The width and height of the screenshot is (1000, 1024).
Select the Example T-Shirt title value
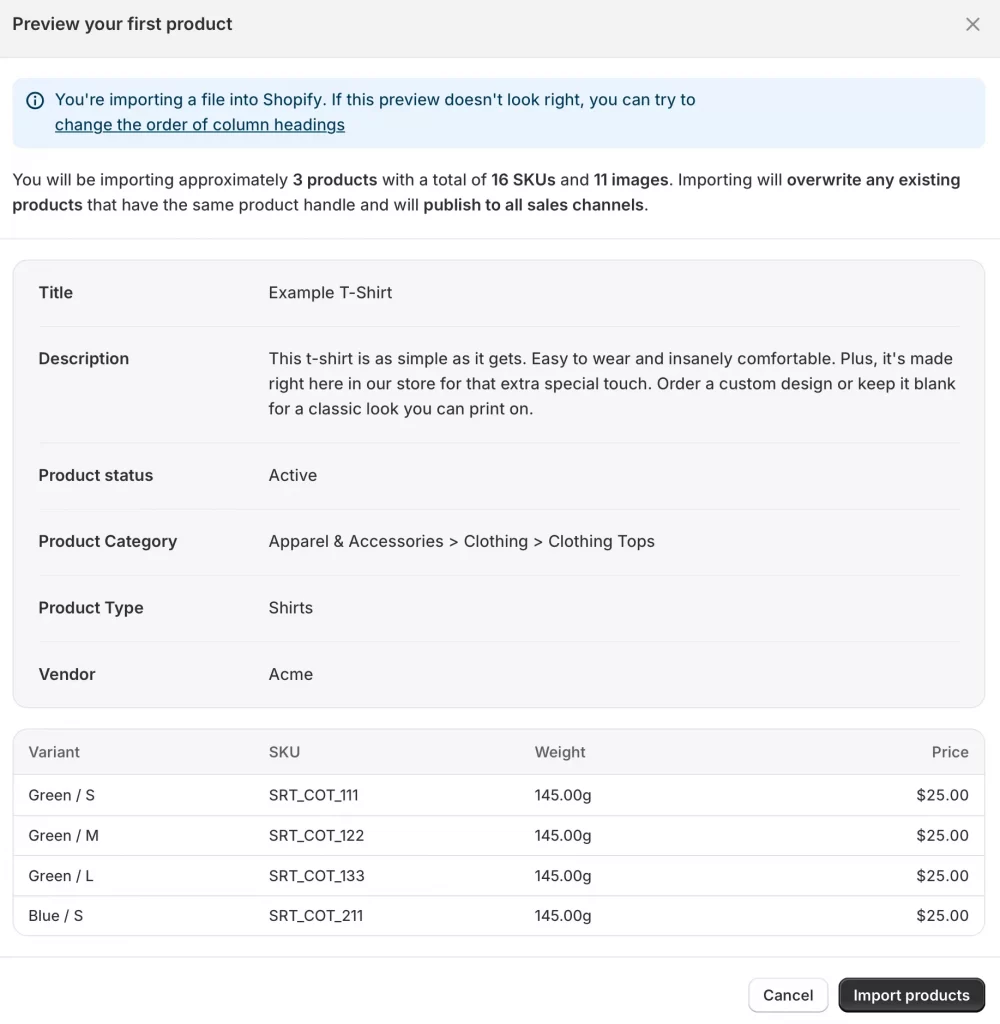click(330, 292)
